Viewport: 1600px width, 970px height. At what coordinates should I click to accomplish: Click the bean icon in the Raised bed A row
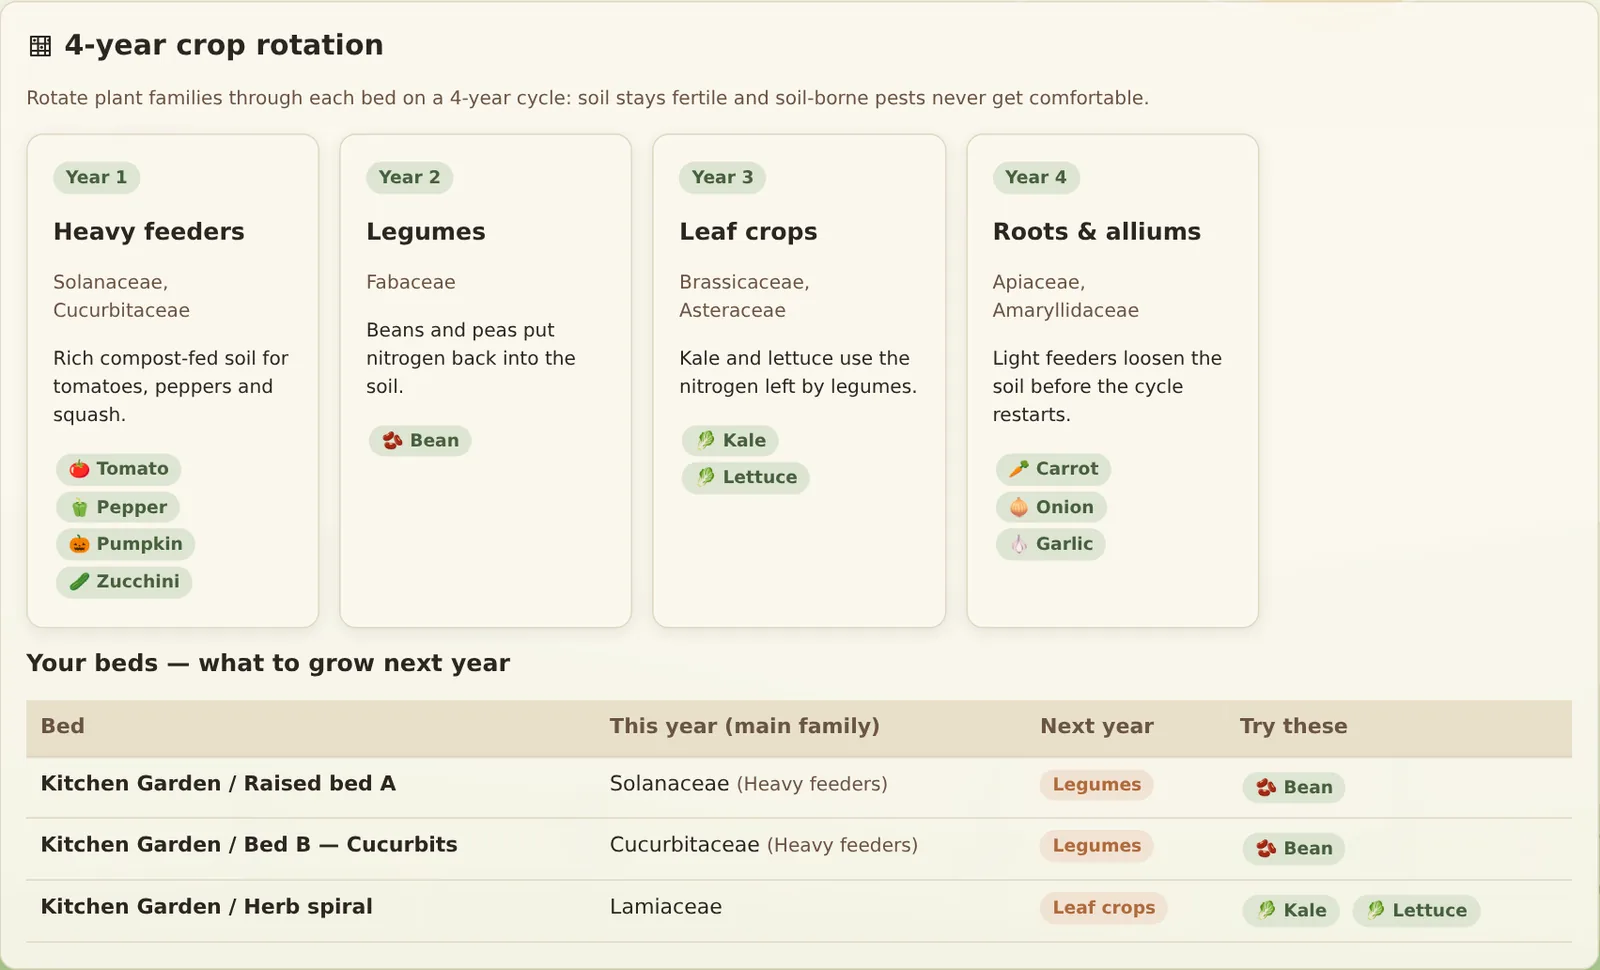click(1266, 788)
